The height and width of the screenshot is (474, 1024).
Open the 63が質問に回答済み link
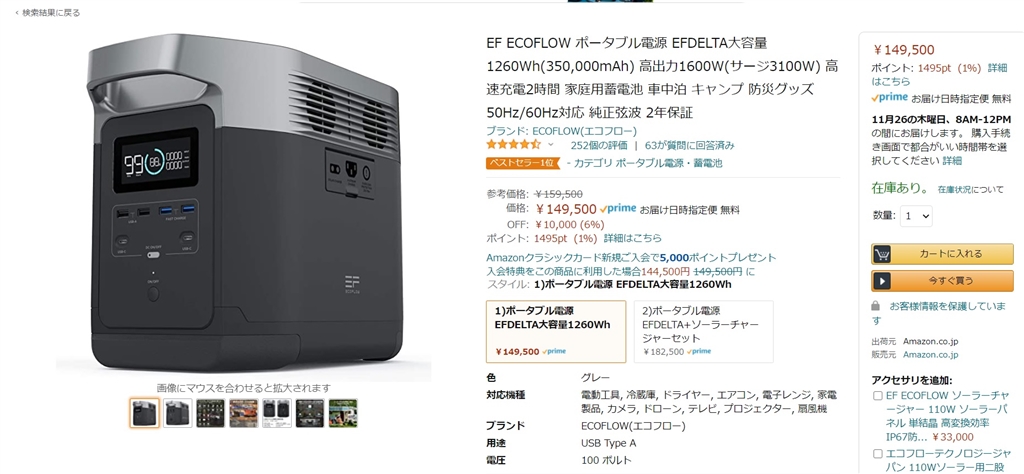pyautogui.click(x=690, y=145)
